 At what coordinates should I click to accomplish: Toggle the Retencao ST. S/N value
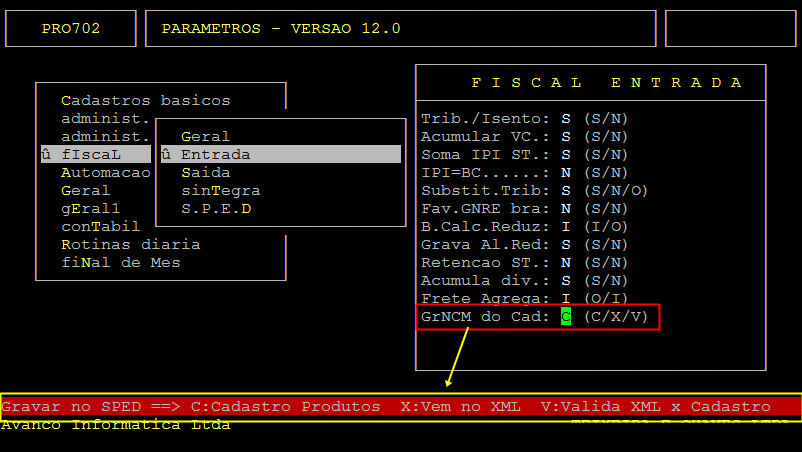[x=566, y=262]
